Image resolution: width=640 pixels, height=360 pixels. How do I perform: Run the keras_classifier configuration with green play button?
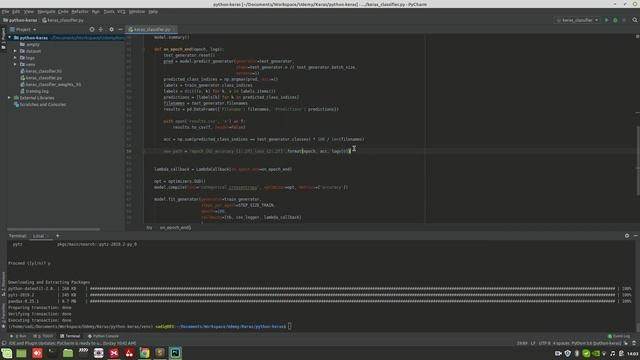click(x=607, y=20)
